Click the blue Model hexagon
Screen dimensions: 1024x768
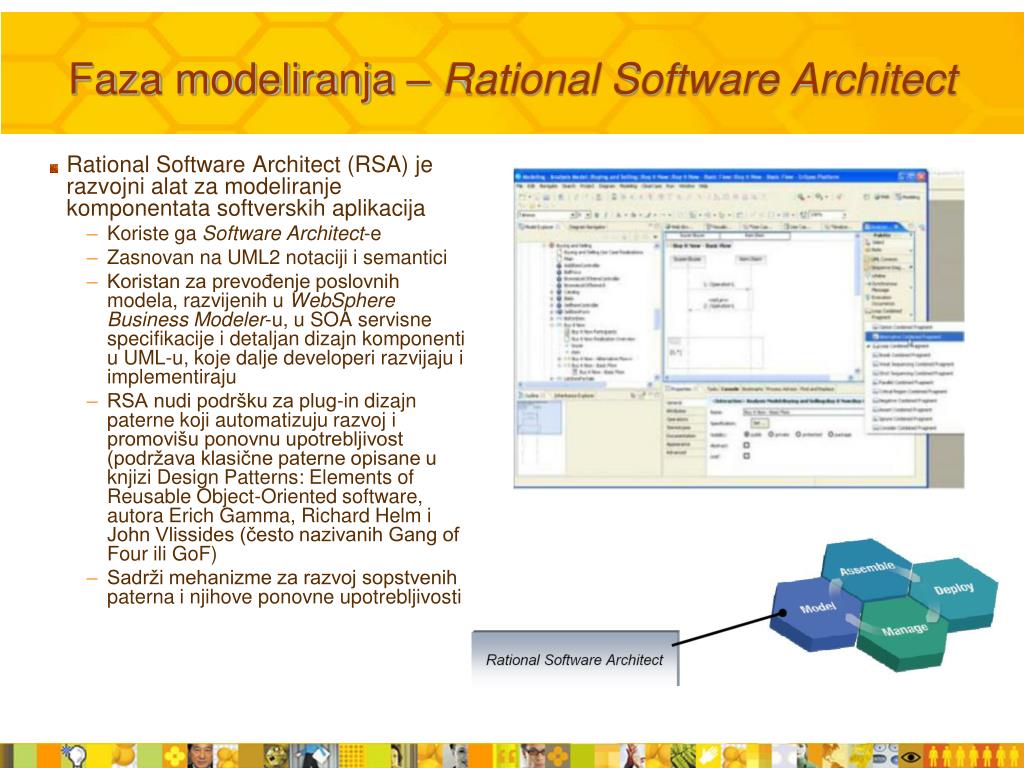816,613
